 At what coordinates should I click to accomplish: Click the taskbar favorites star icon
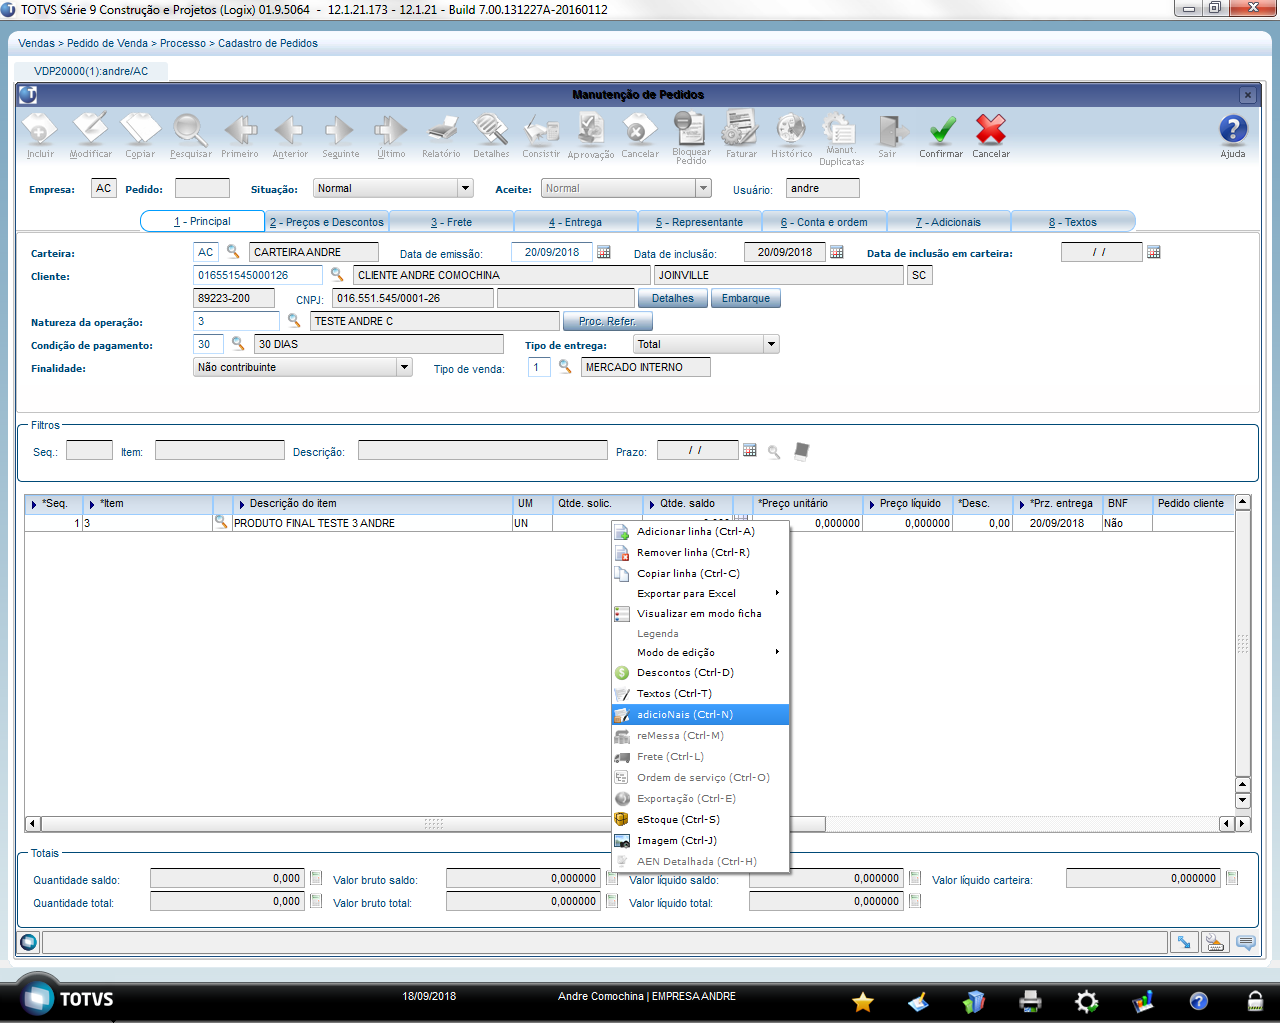click(863, 1001)
